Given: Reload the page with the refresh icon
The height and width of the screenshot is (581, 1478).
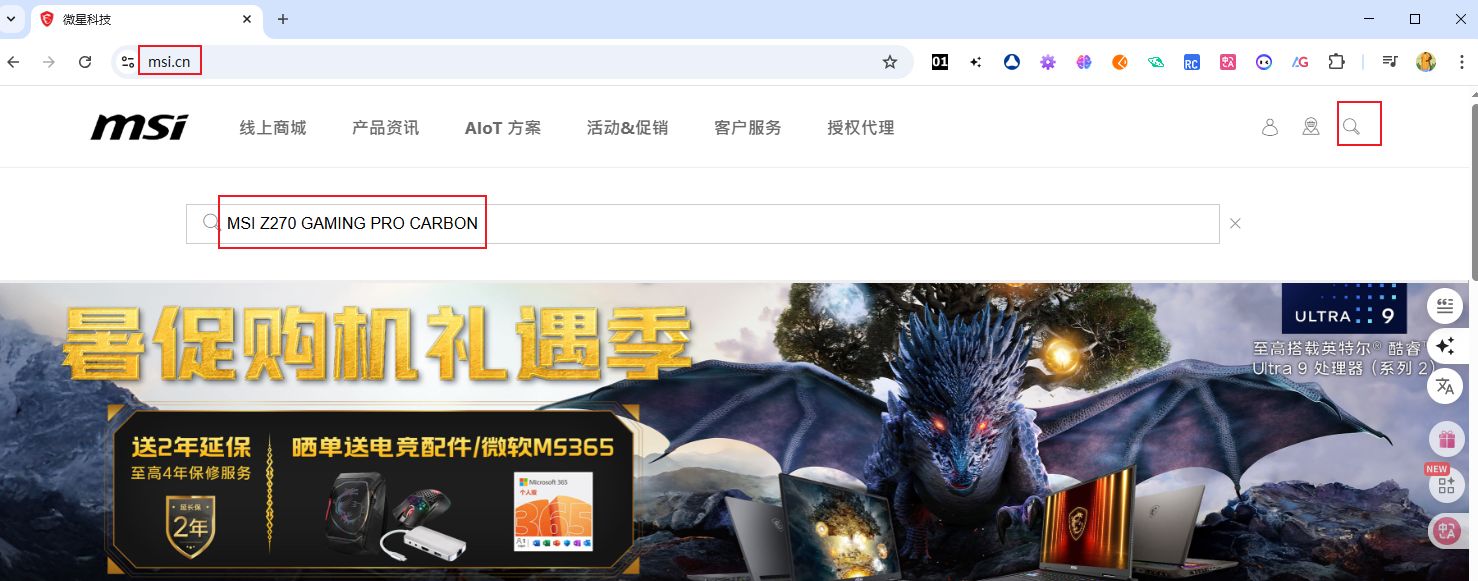Looking at the screenshot, I should tap(85, 62).
